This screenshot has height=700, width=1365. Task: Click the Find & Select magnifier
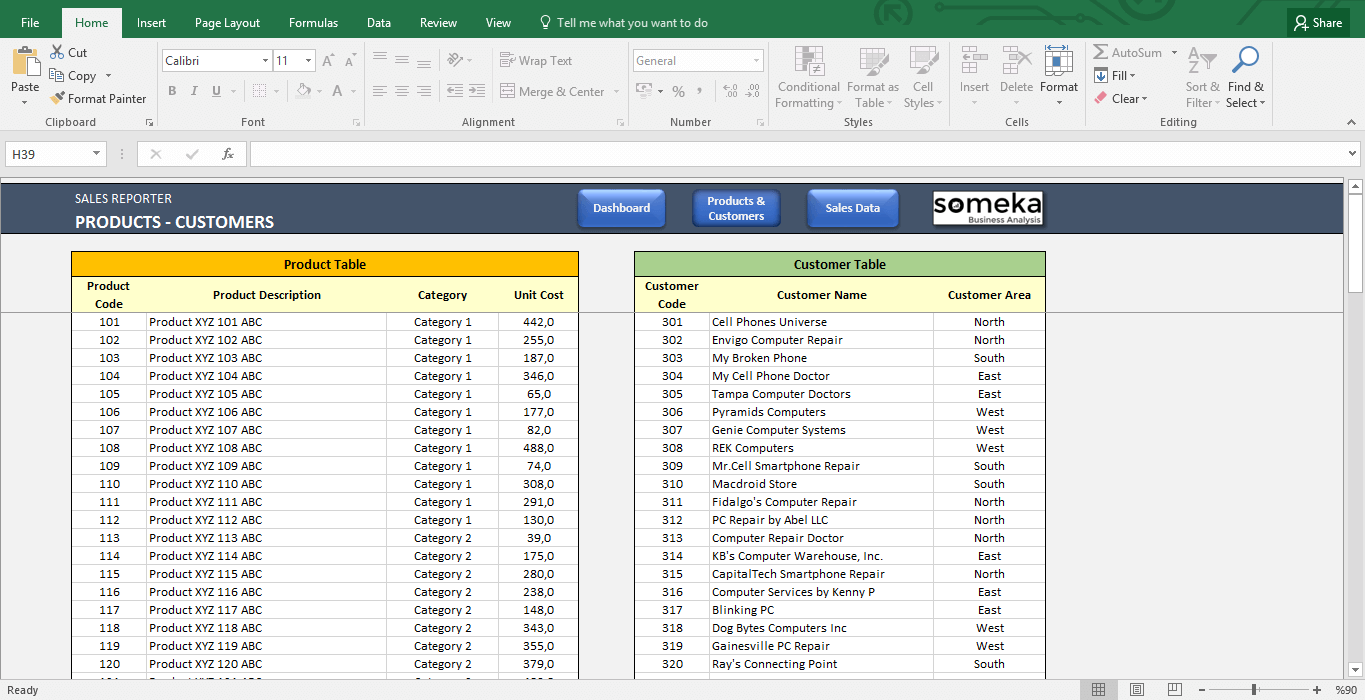(x=1245, y=62)
